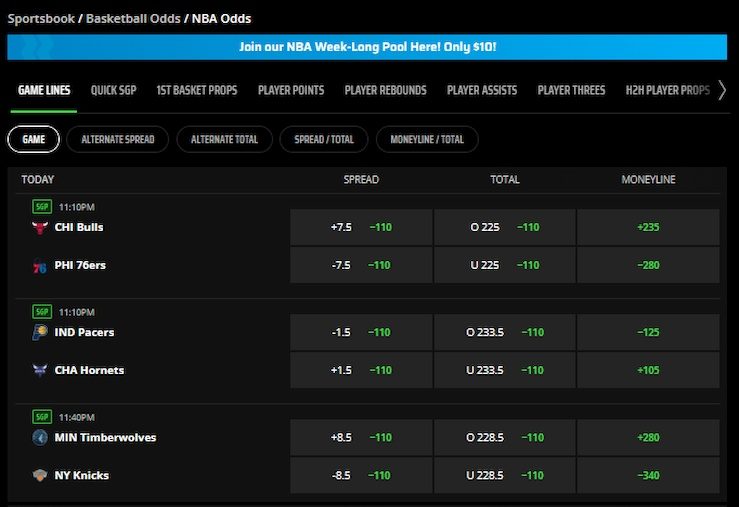Select the Moneyline / Total filter
The image size is (739, 507).
[x=427, y=139]
